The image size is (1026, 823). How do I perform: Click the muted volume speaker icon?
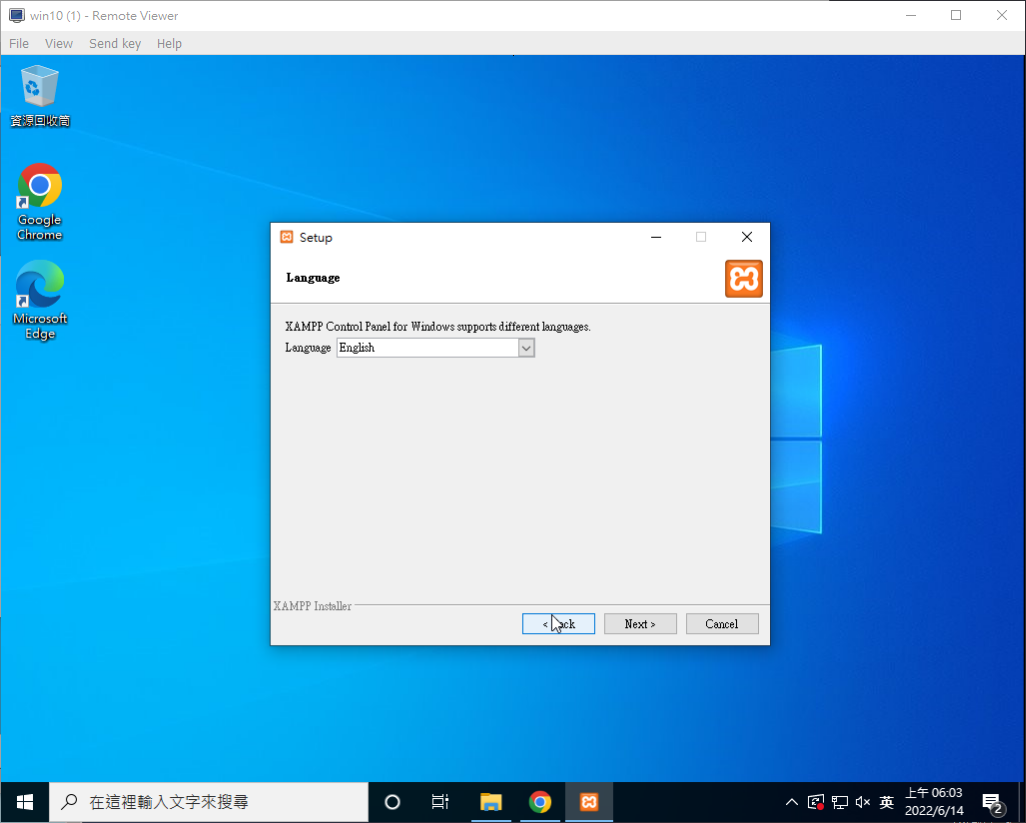coord(863,802)
